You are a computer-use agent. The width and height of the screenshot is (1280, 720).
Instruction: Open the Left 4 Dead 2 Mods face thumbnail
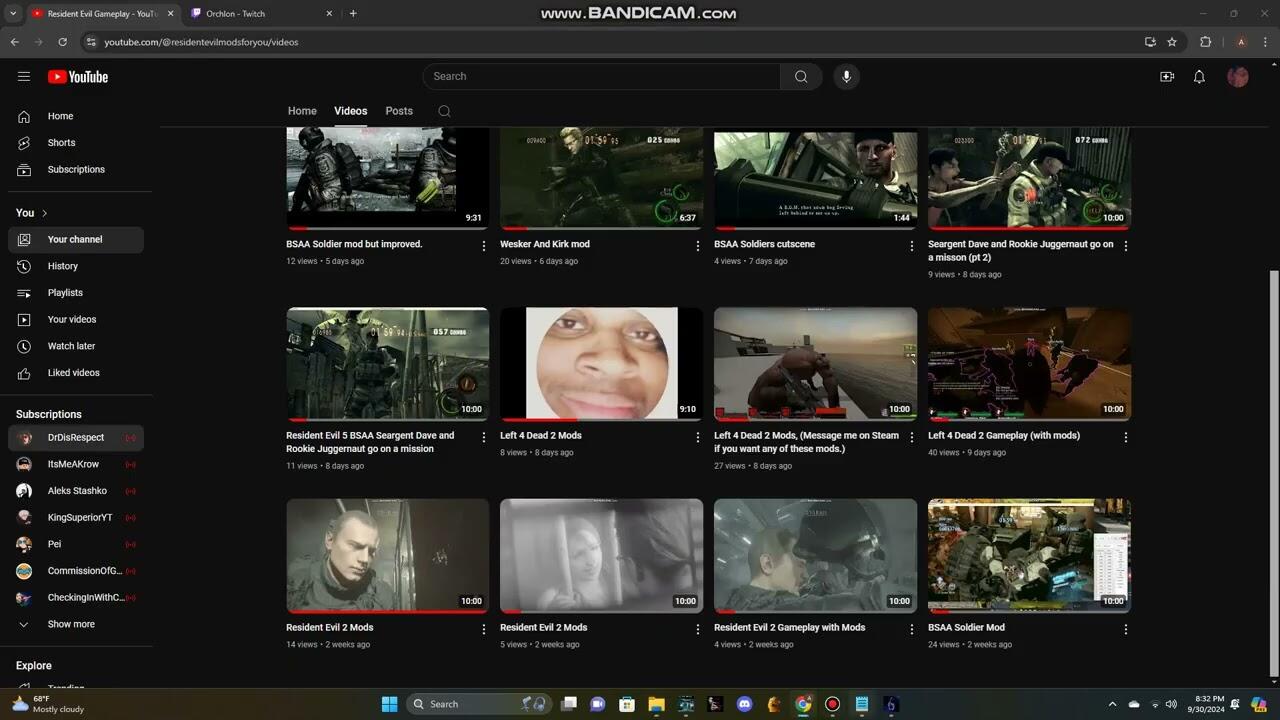click(601, 364)
